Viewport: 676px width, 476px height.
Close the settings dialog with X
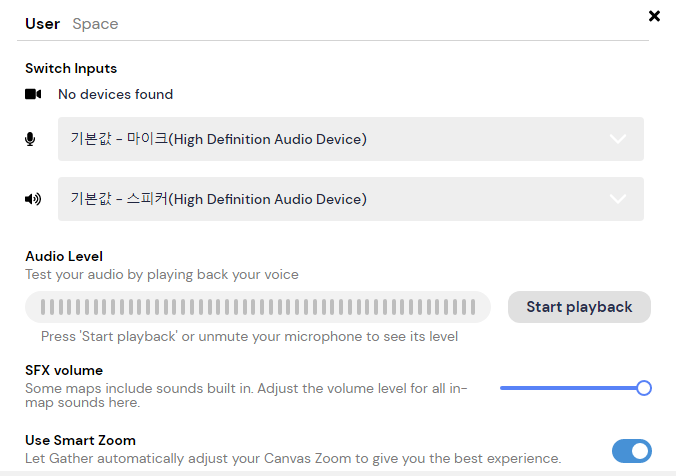click(654, 16)
